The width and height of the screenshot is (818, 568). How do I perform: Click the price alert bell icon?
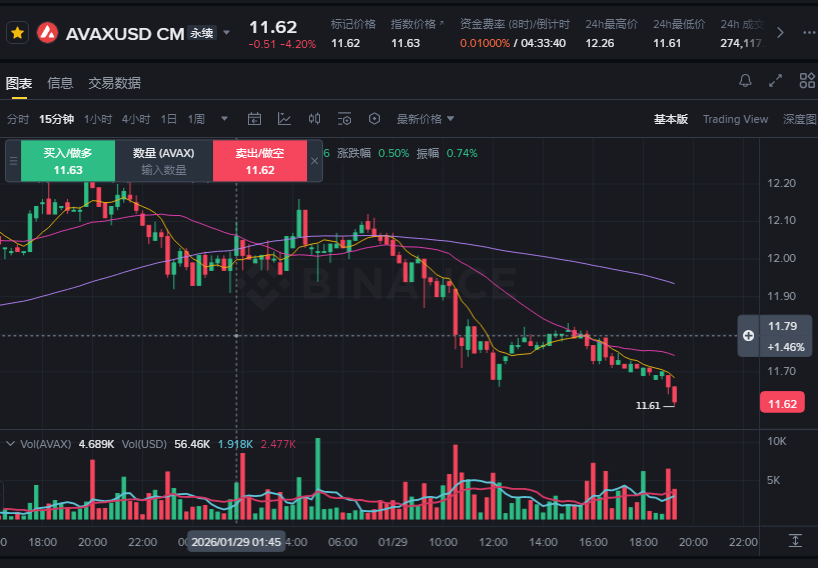745,81
